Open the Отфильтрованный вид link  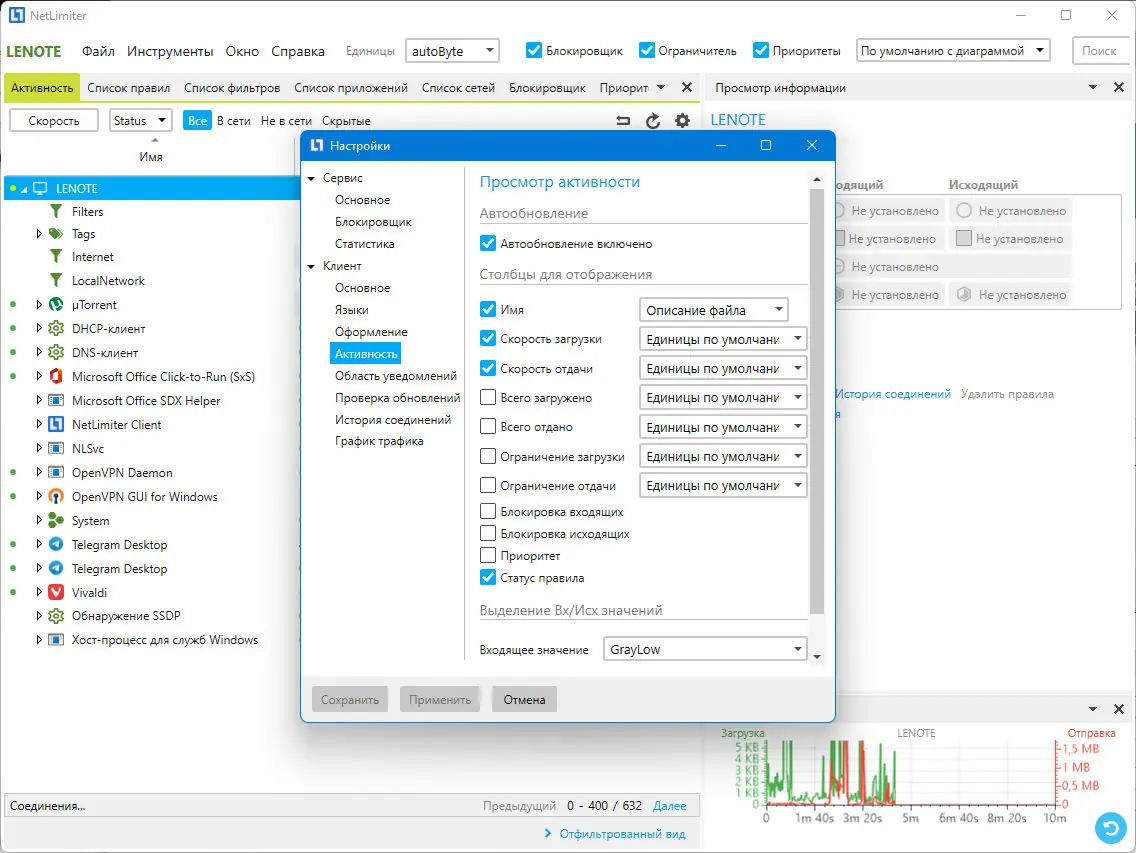pos(622,834)
